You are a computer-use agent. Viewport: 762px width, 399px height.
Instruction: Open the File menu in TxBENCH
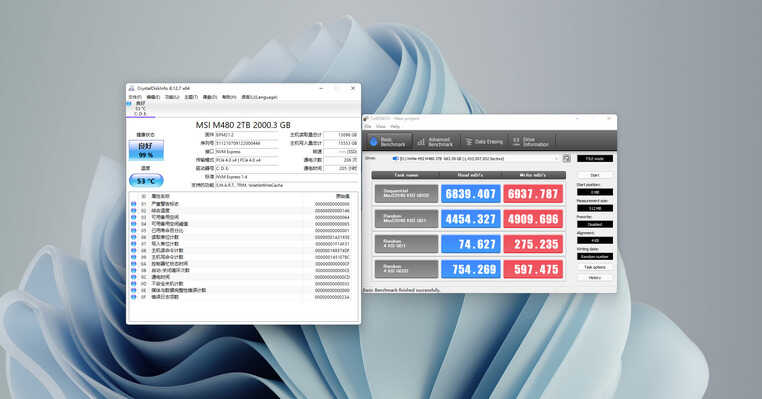(367, 126)
